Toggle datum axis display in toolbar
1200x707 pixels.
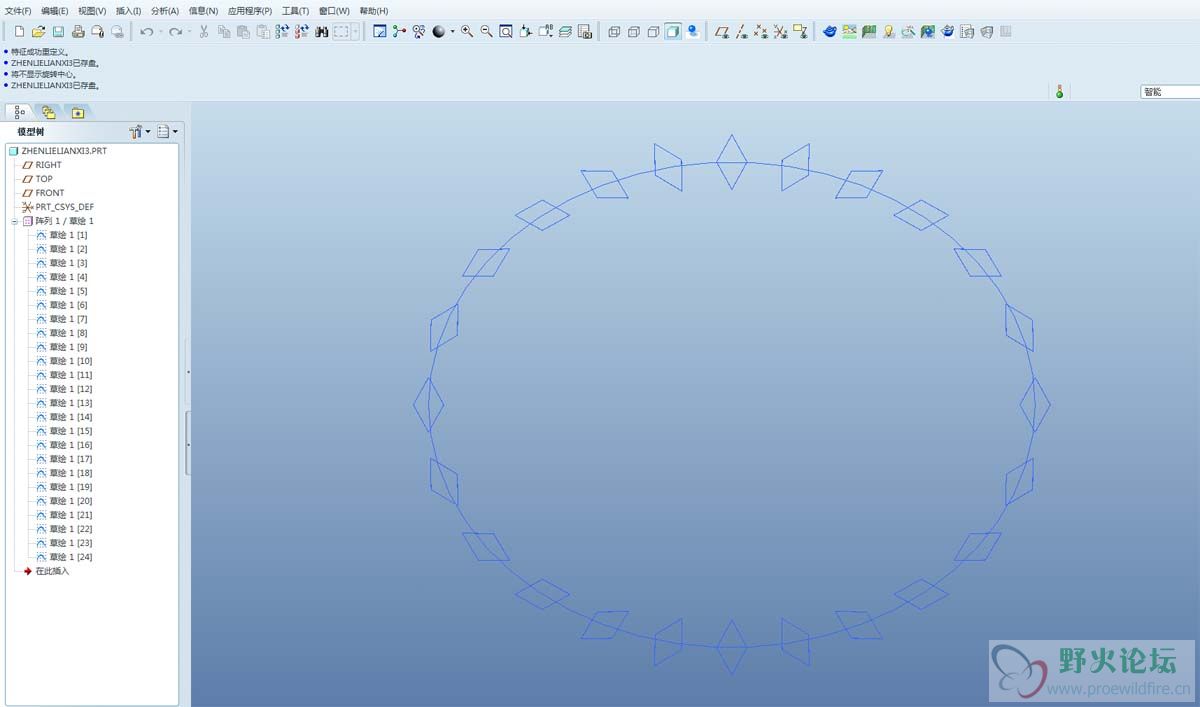click(742, 32)
